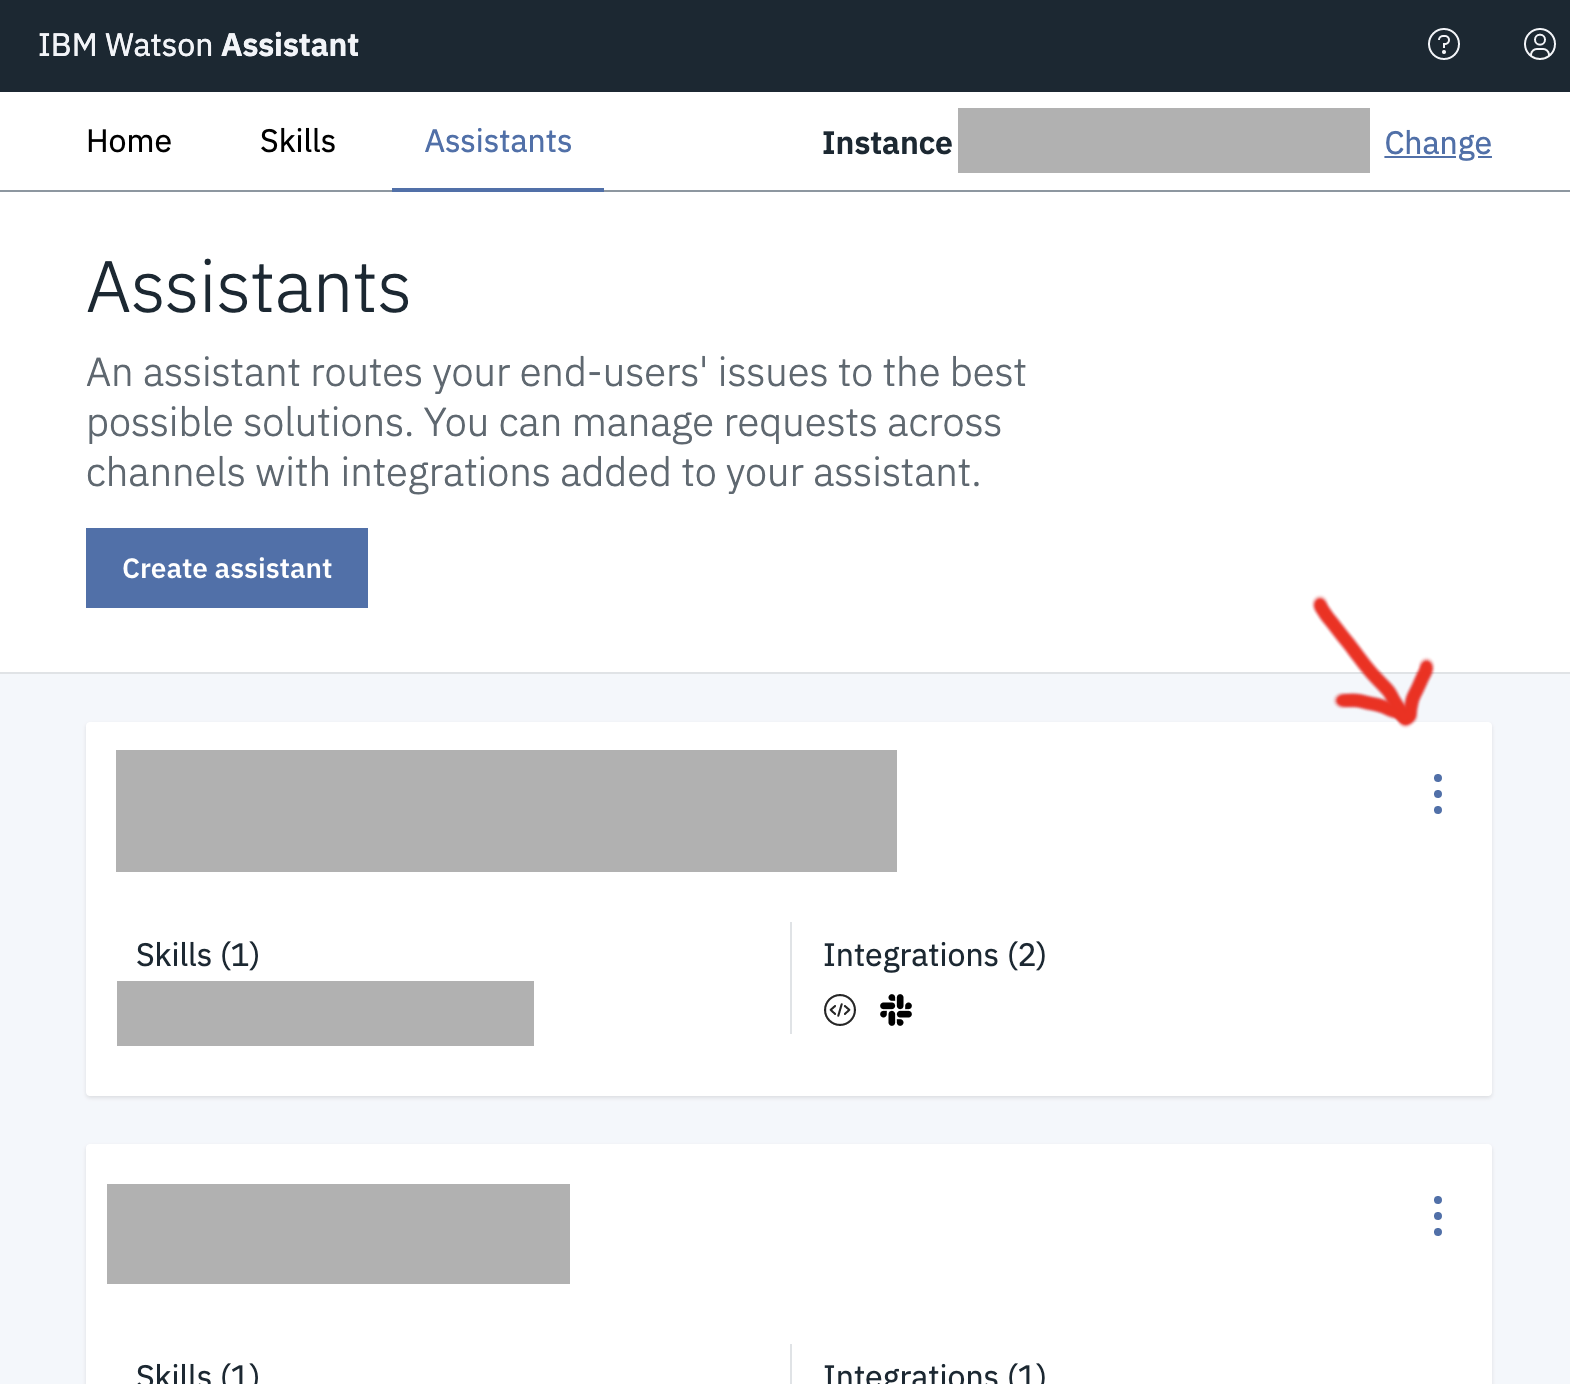Click the first assistant's skill name
The image size is (1570, 1384).
pyautogui.click(x=325, y=1013)
